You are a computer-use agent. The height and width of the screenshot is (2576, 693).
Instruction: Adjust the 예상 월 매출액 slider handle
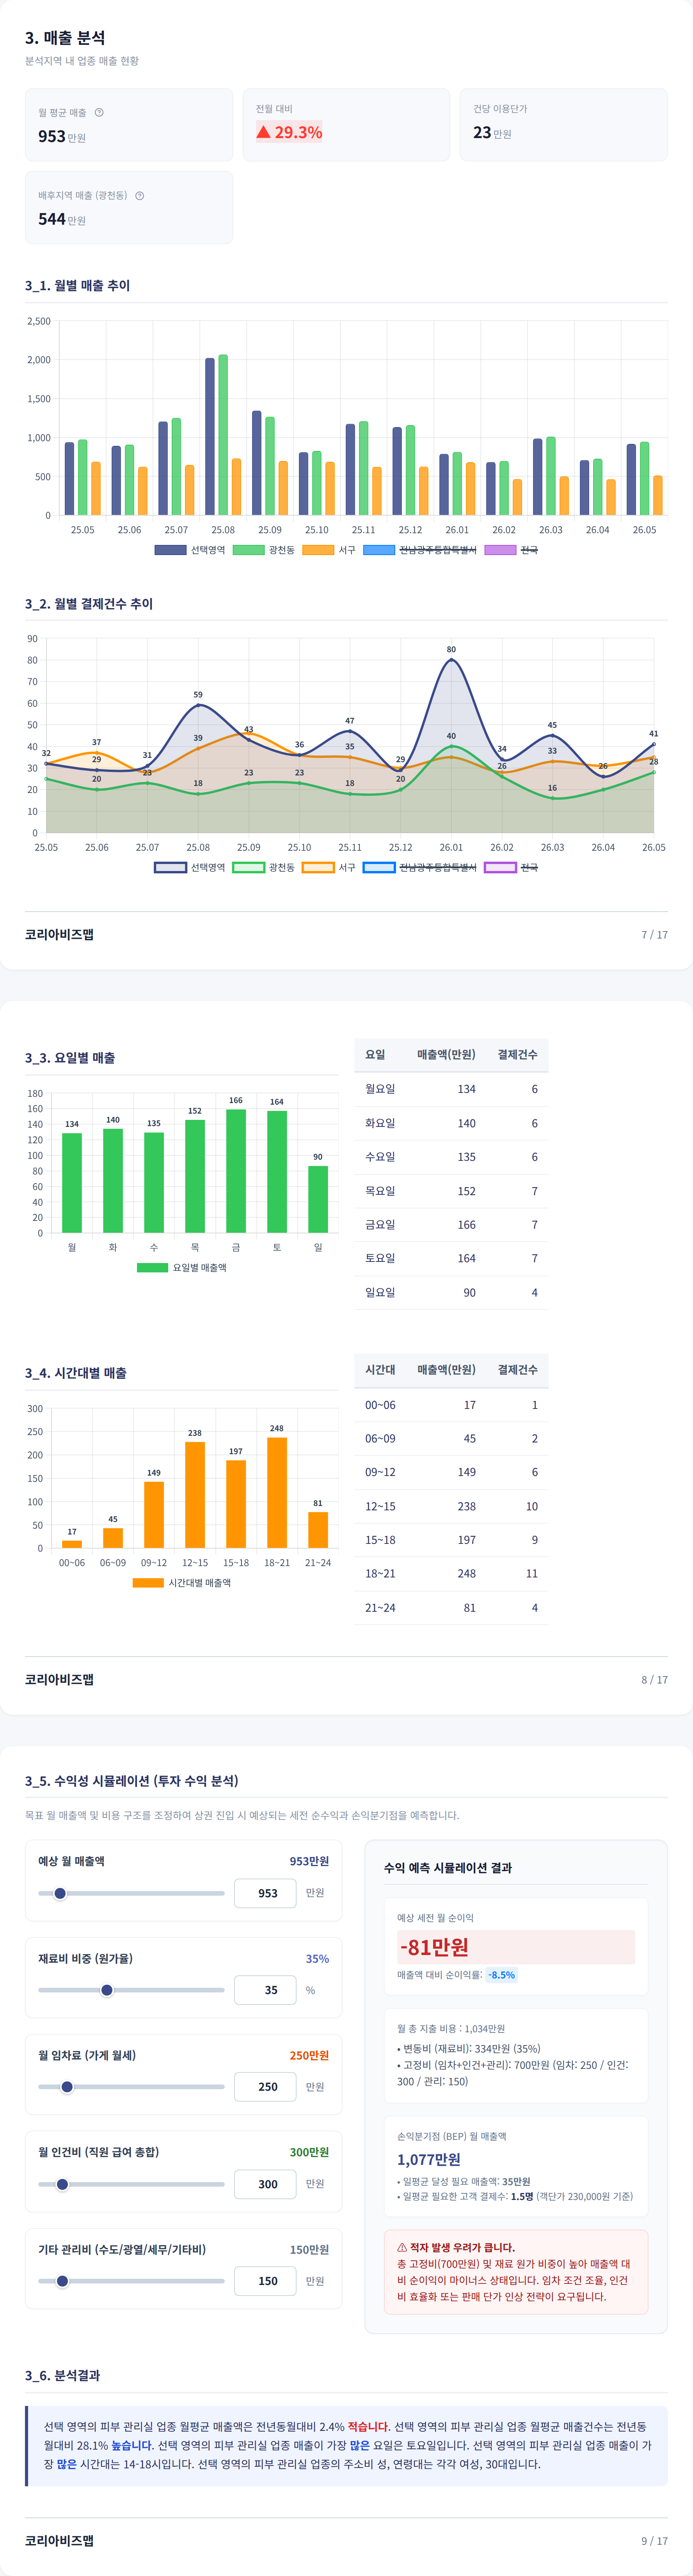tap(60, 1893)
